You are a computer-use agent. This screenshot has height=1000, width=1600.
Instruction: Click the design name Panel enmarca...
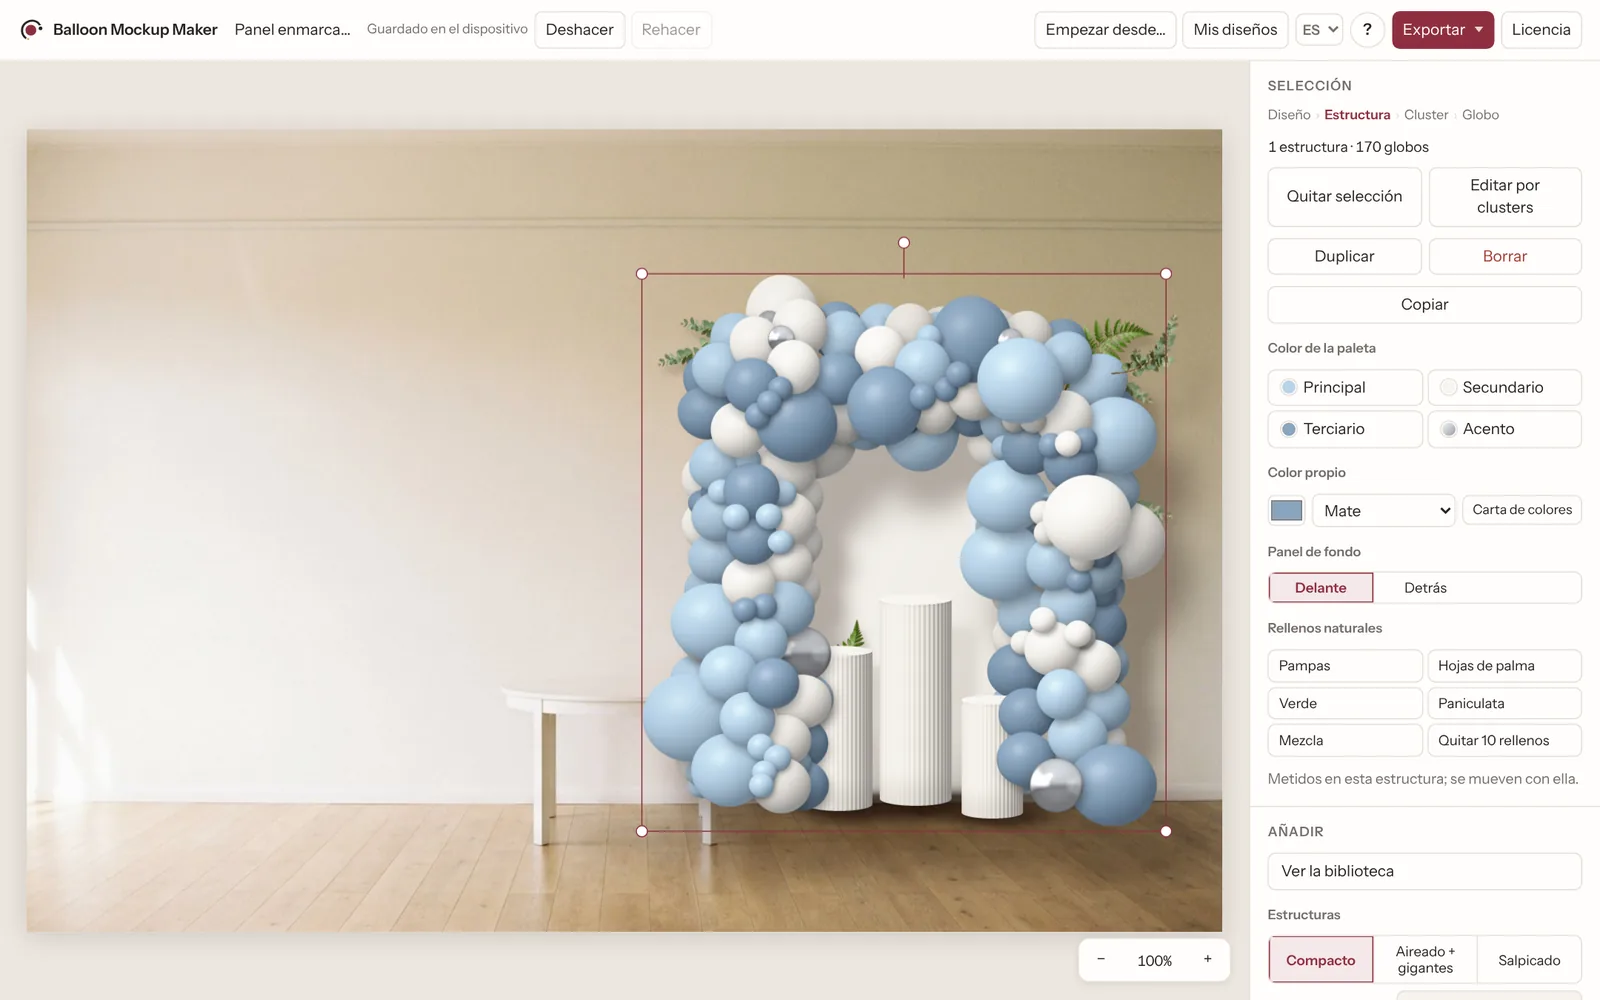(292, 30)
